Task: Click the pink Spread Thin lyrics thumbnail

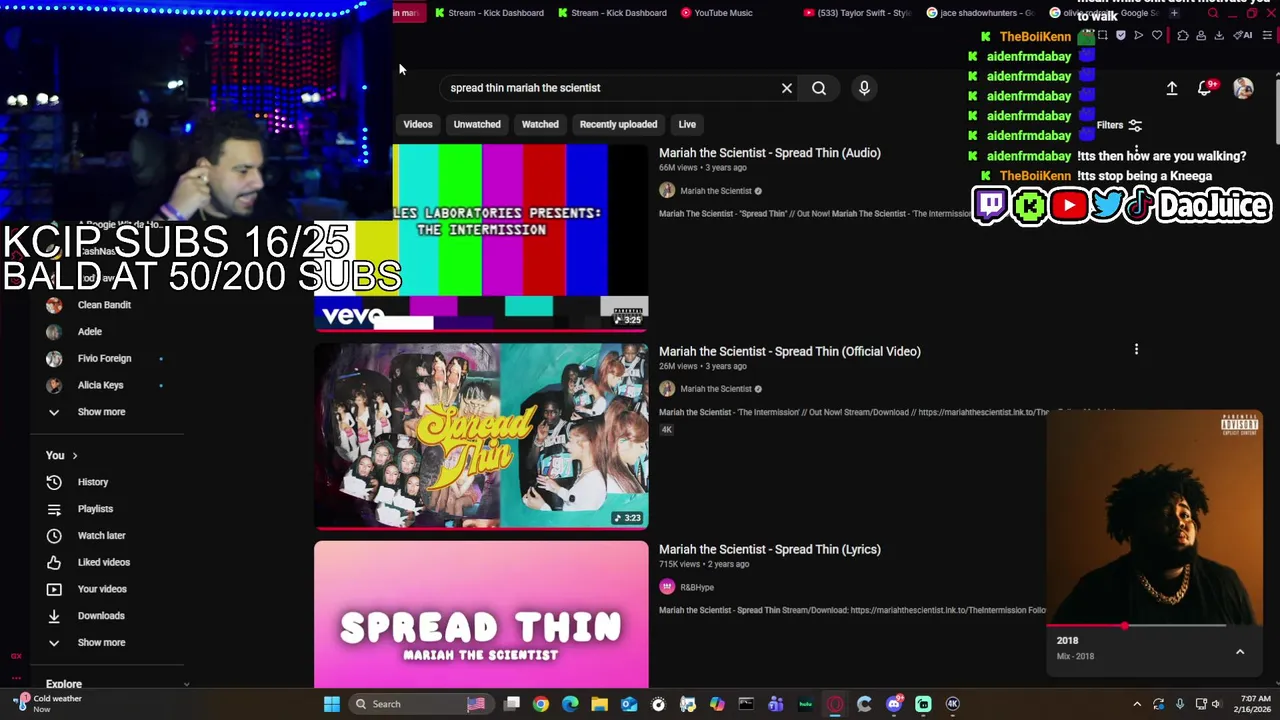Action: point(481,615)
